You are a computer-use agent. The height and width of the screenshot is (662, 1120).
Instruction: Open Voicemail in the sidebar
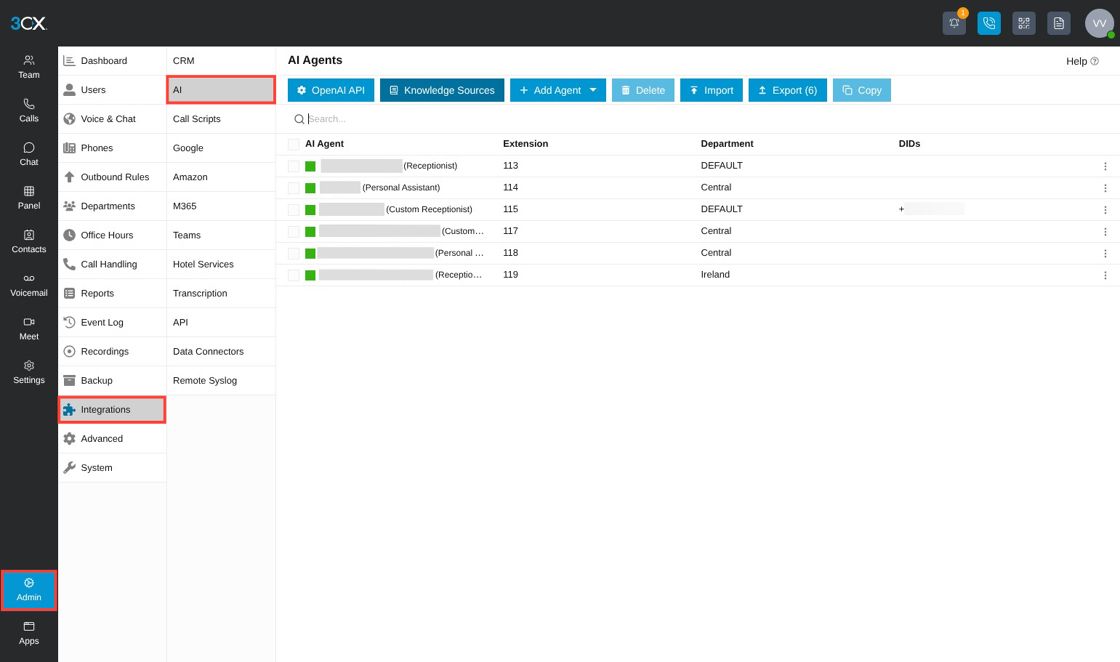pos(29,285)
